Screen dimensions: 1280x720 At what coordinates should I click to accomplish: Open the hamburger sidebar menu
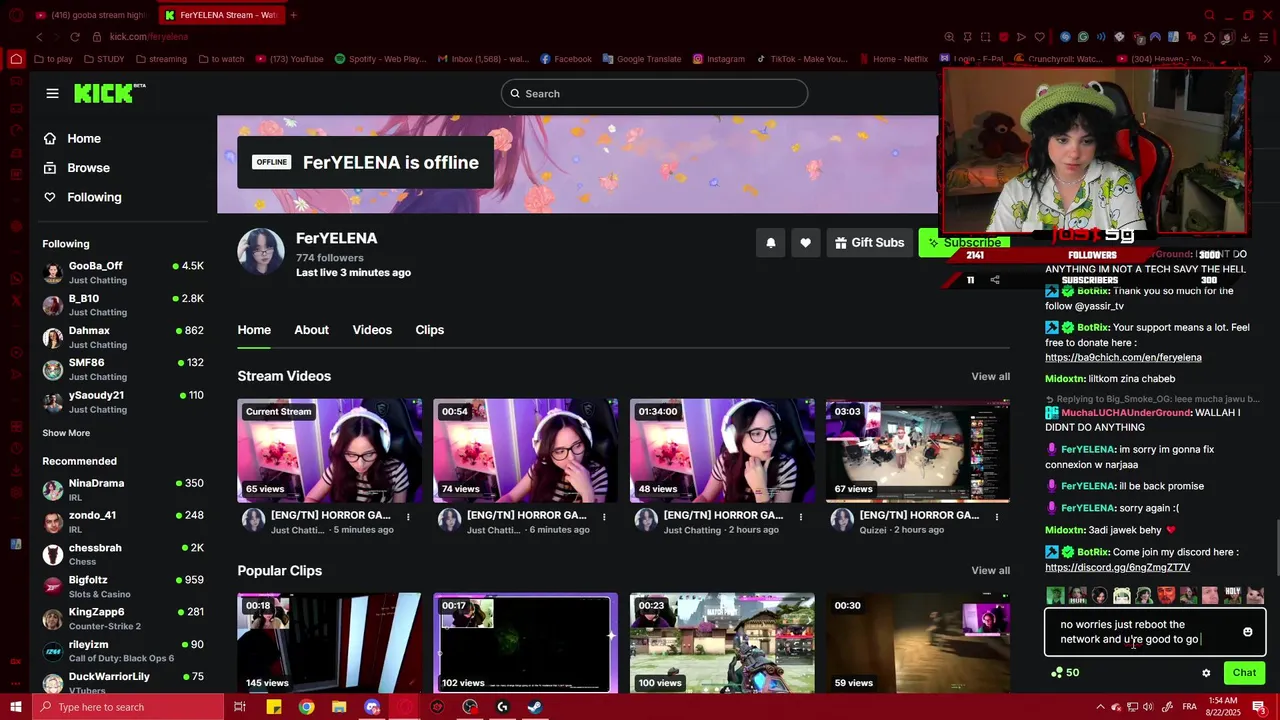click(52, 93)
